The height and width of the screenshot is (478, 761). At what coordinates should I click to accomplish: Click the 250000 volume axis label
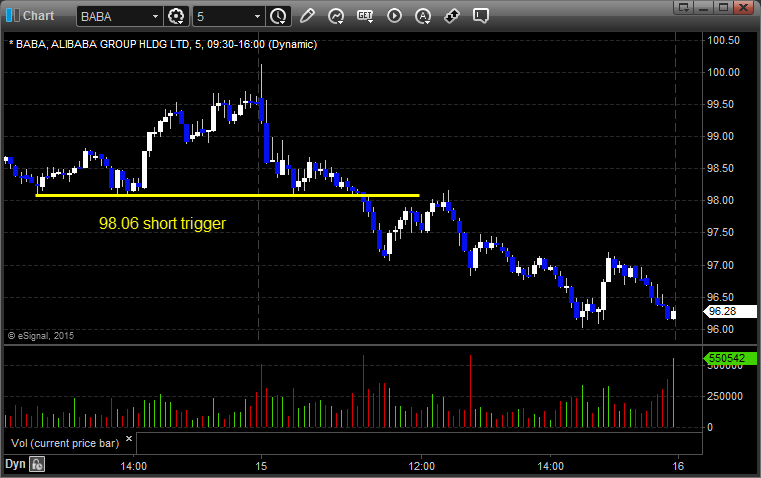tap(725, 396)
